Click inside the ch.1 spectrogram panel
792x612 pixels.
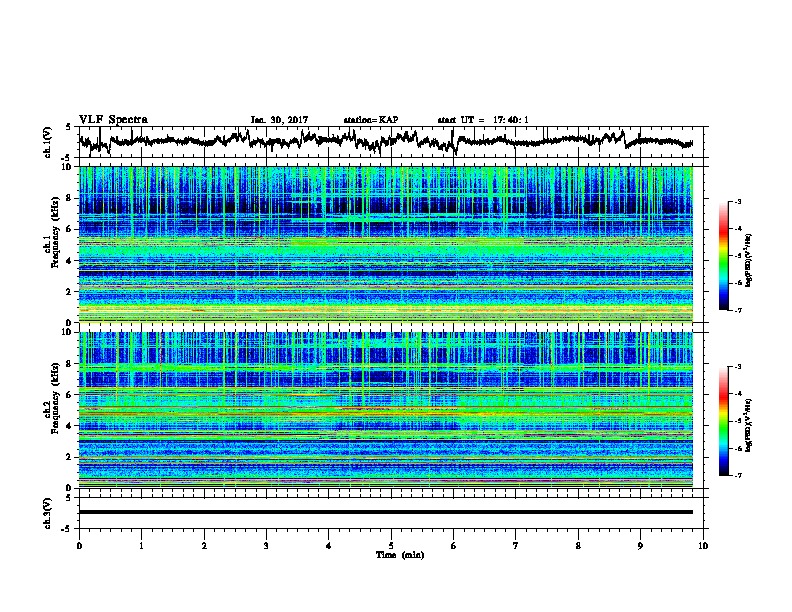pos(386,244)
